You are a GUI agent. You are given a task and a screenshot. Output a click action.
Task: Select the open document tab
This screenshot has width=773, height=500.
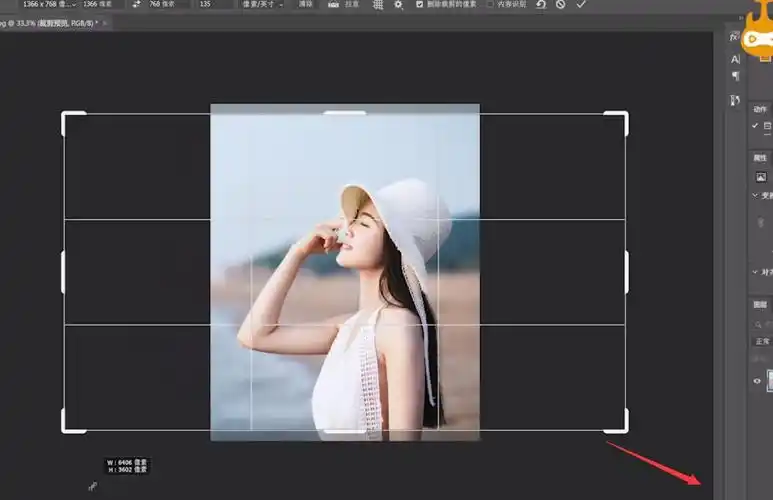click(x=50, y=22)
